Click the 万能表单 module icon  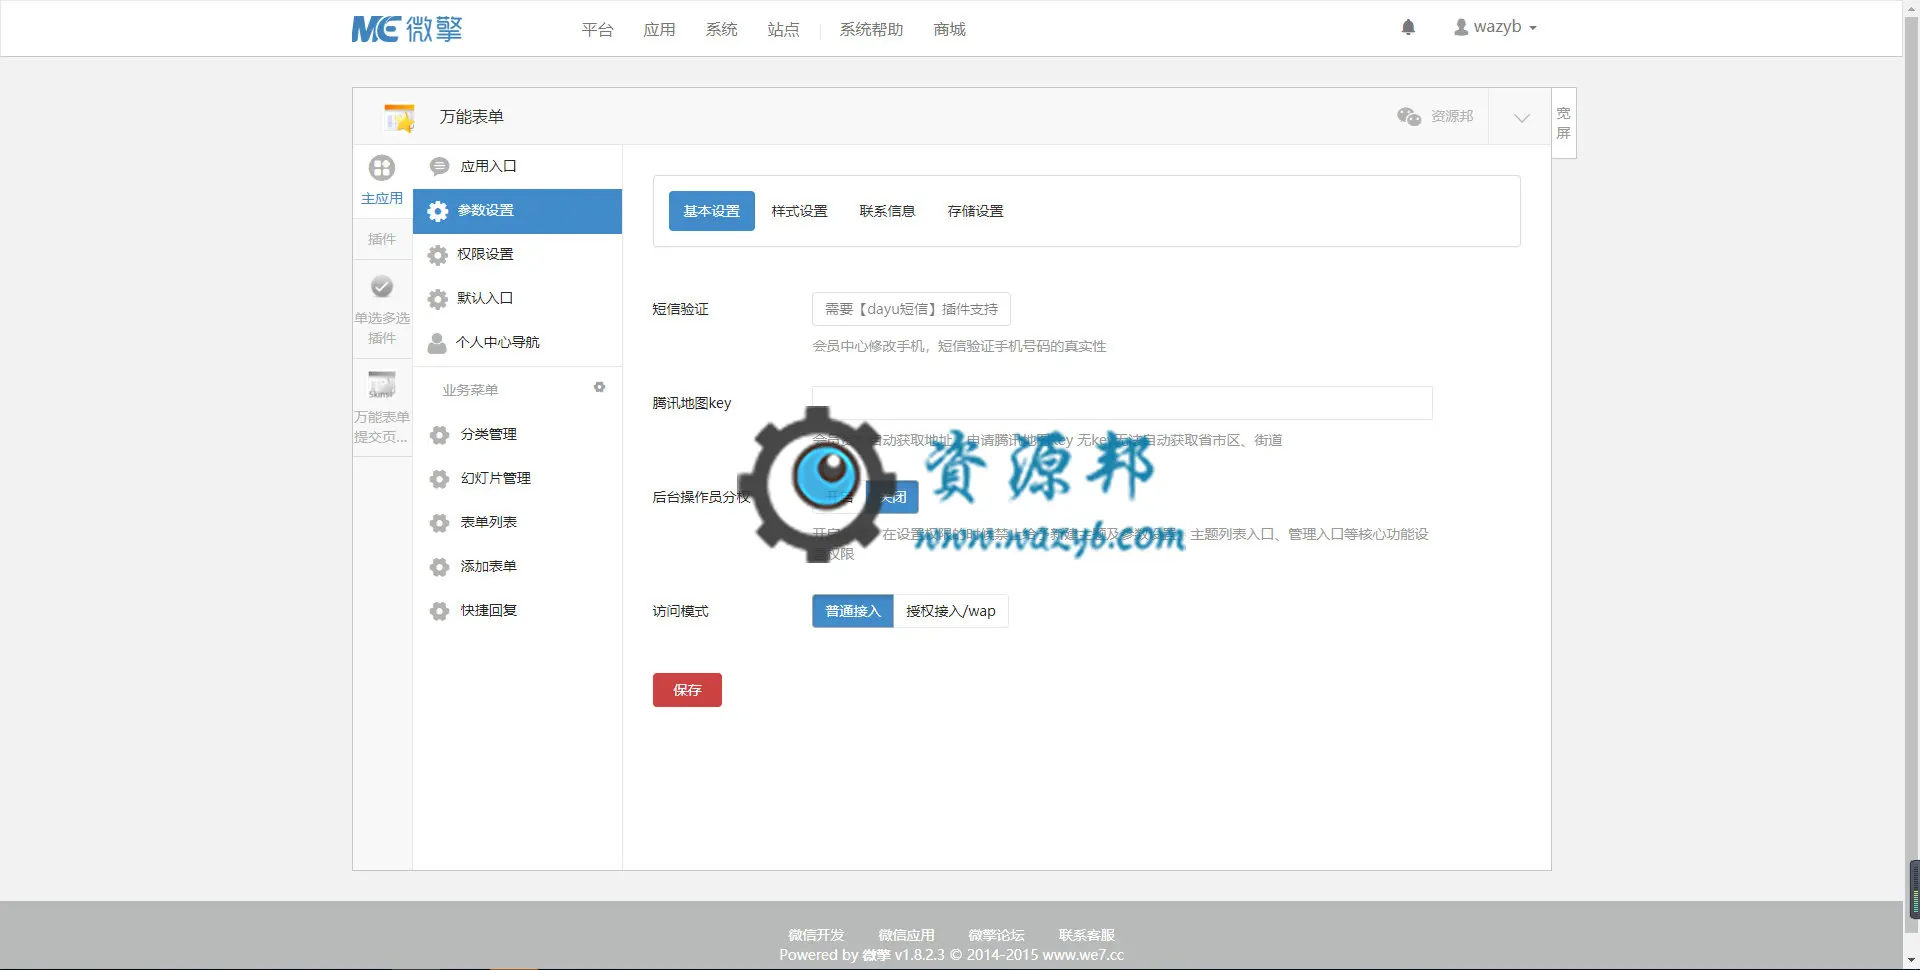[399, 117]
